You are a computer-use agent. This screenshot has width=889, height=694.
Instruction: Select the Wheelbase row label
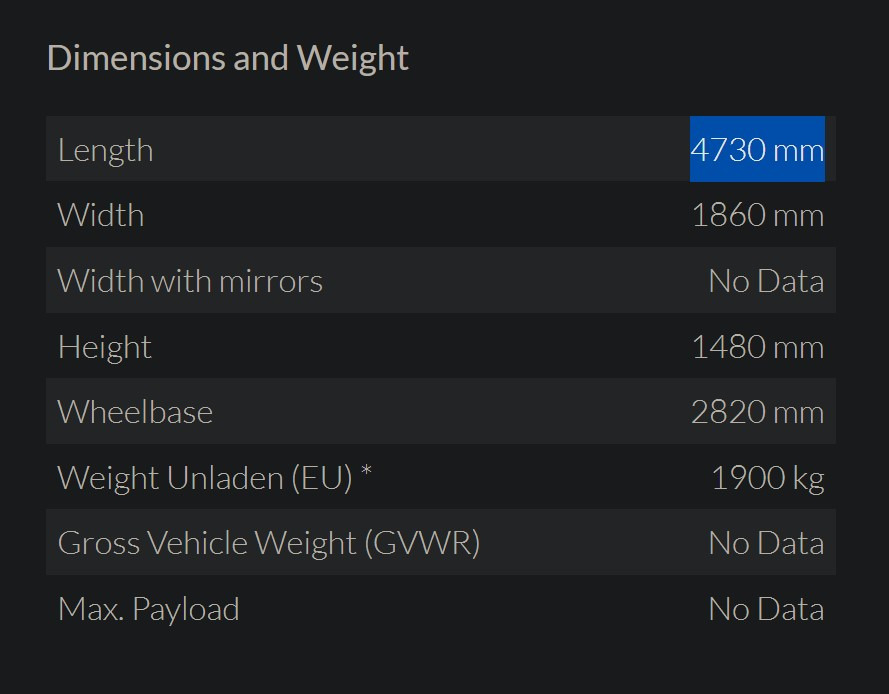point(135,412)
